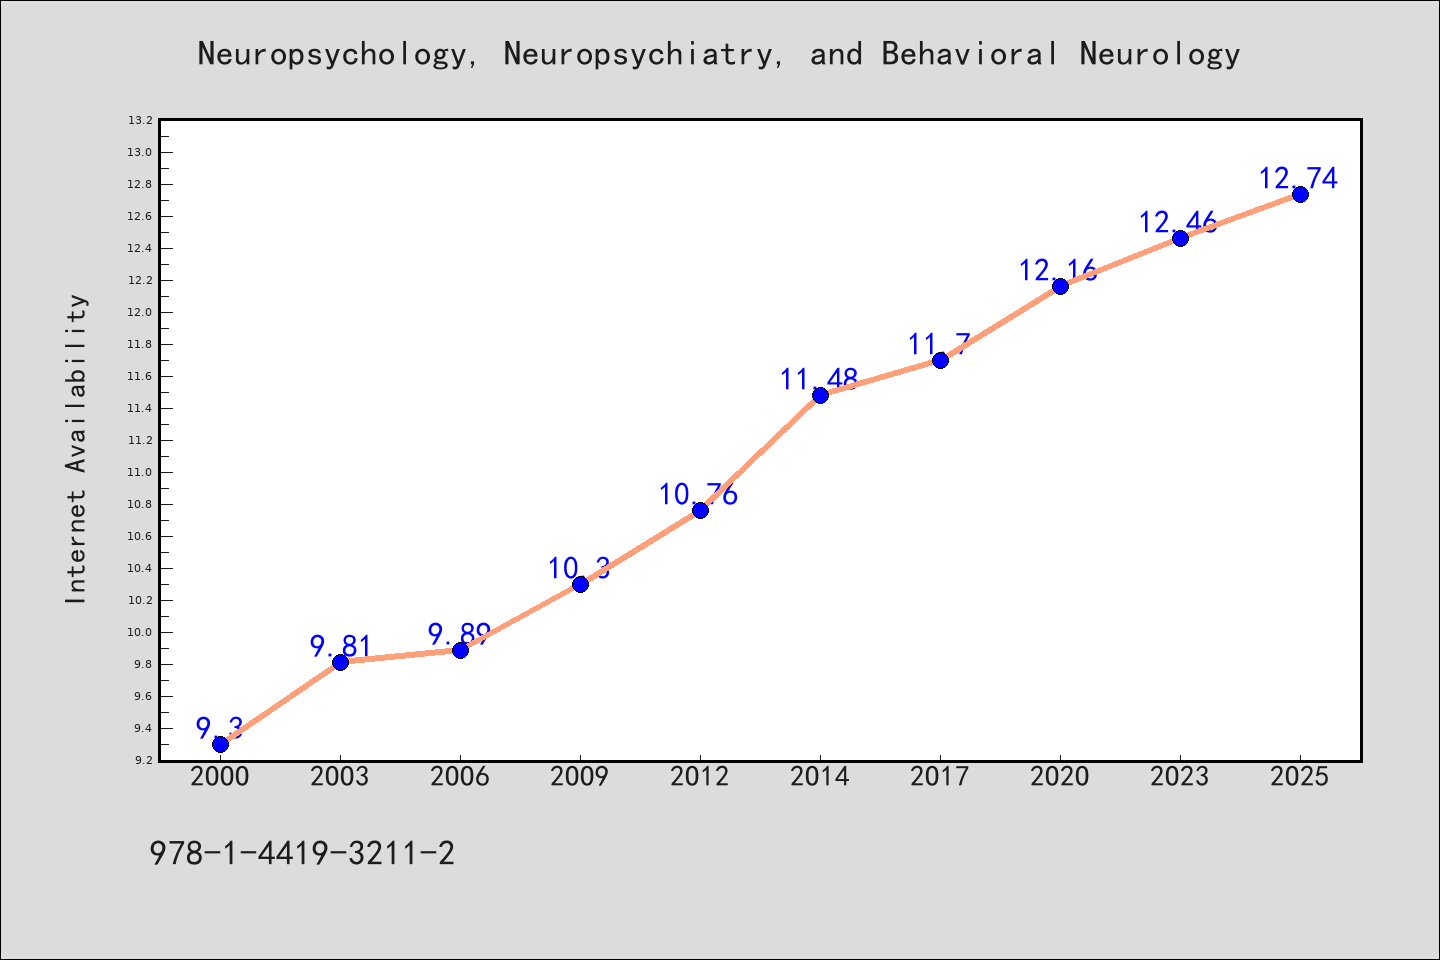Select the data point labeled 10.76

[x=700, y=510]
